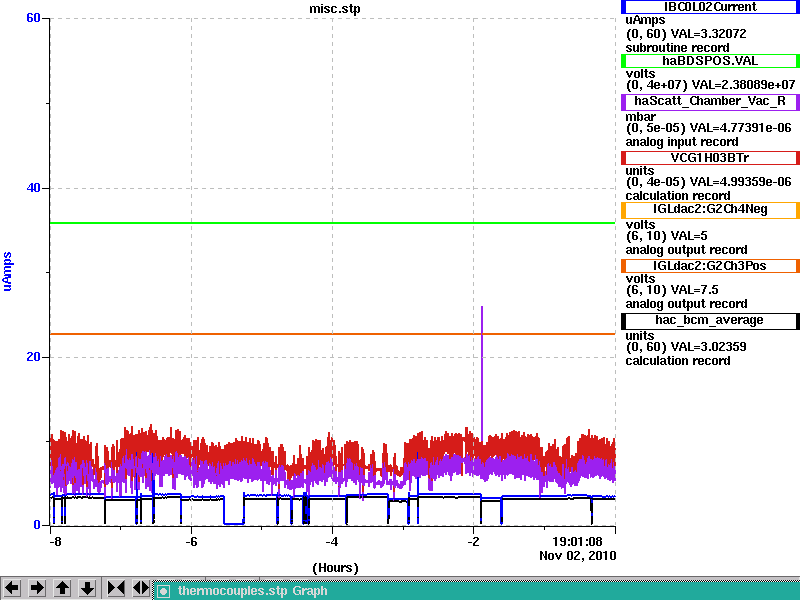Select the VCG1H03BTr legend button
The image size is (800, 600).
point(710,158)
